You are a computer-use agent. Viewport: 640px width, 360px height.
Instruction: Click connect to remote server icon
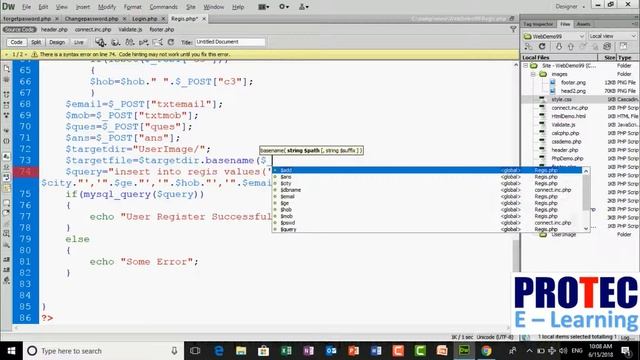pos(529,47)
